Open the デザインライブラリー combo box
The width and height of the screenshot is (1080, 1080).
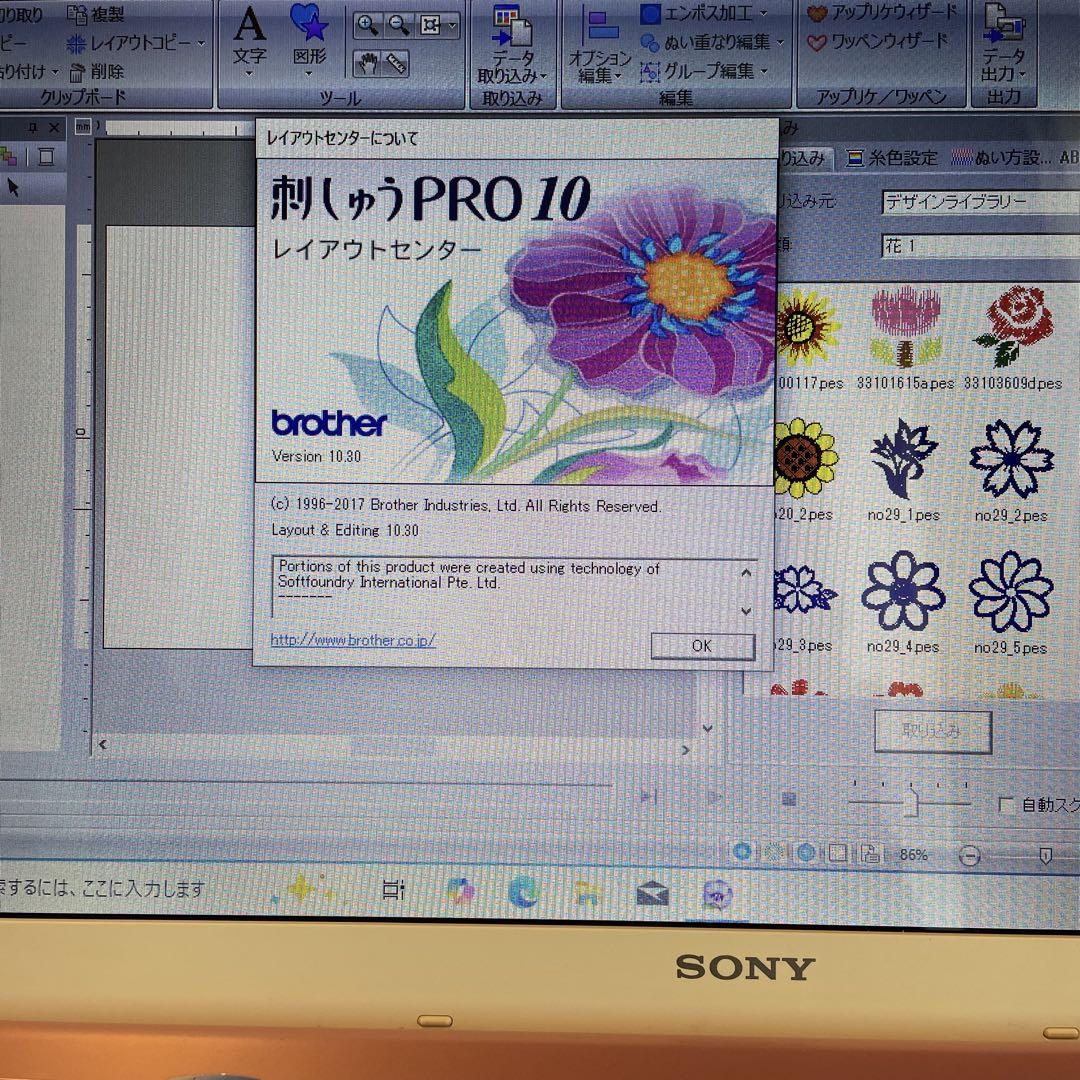pos(980,202)
